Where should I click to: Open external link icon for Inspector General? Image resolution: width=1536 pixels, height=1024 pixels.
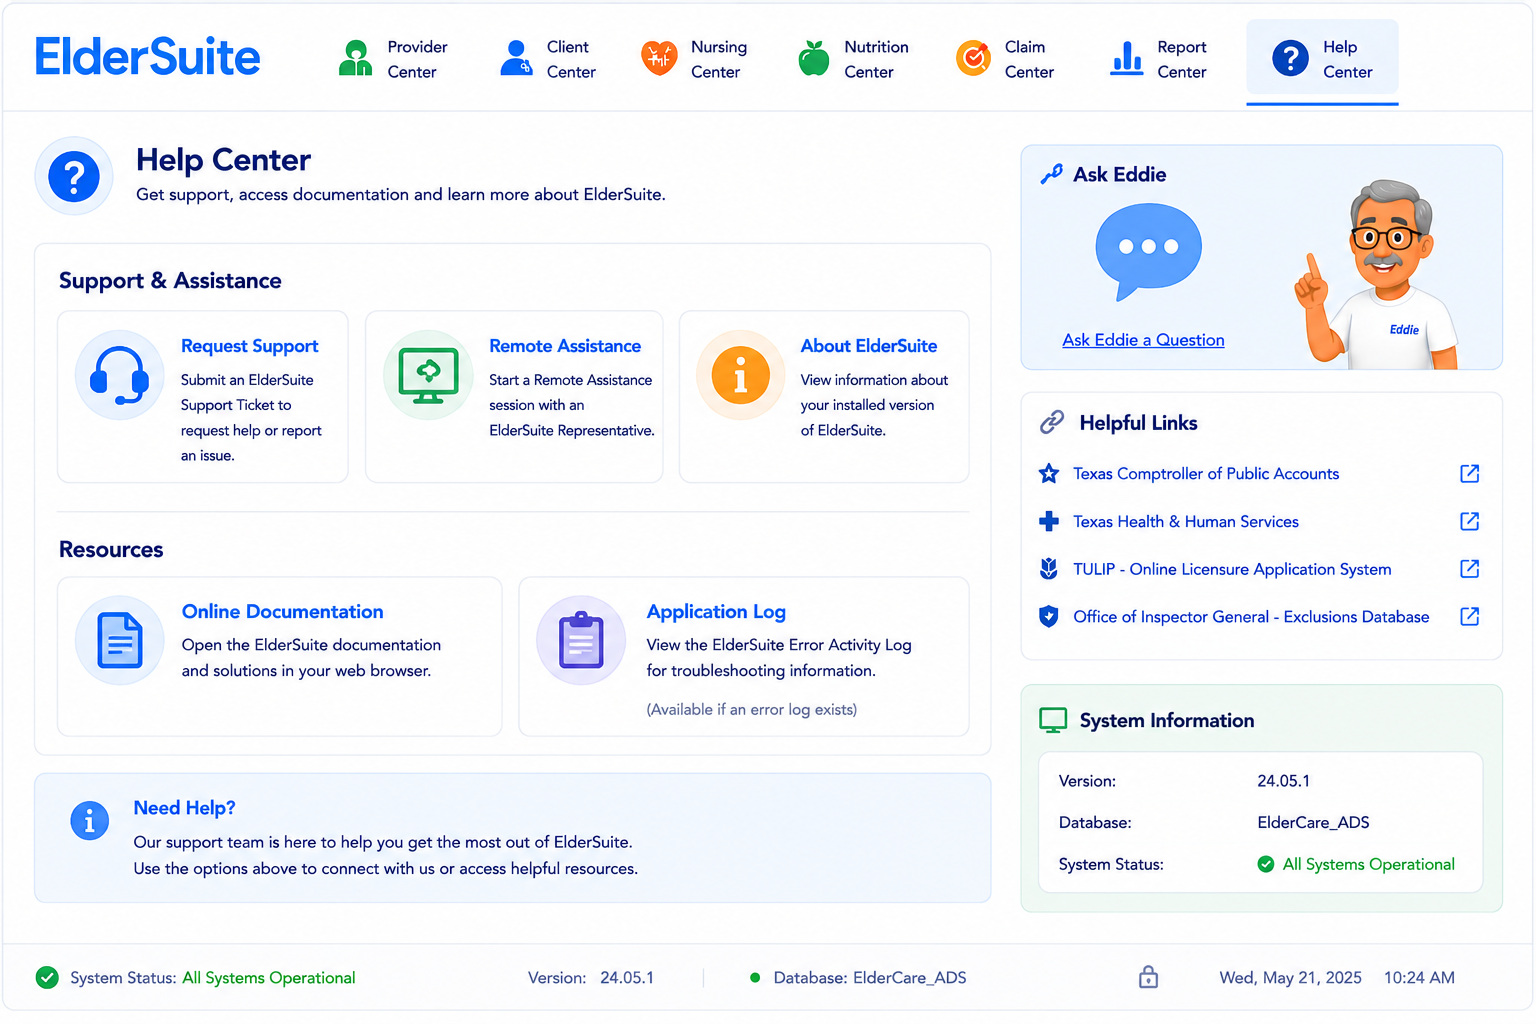click(1469, 616)
